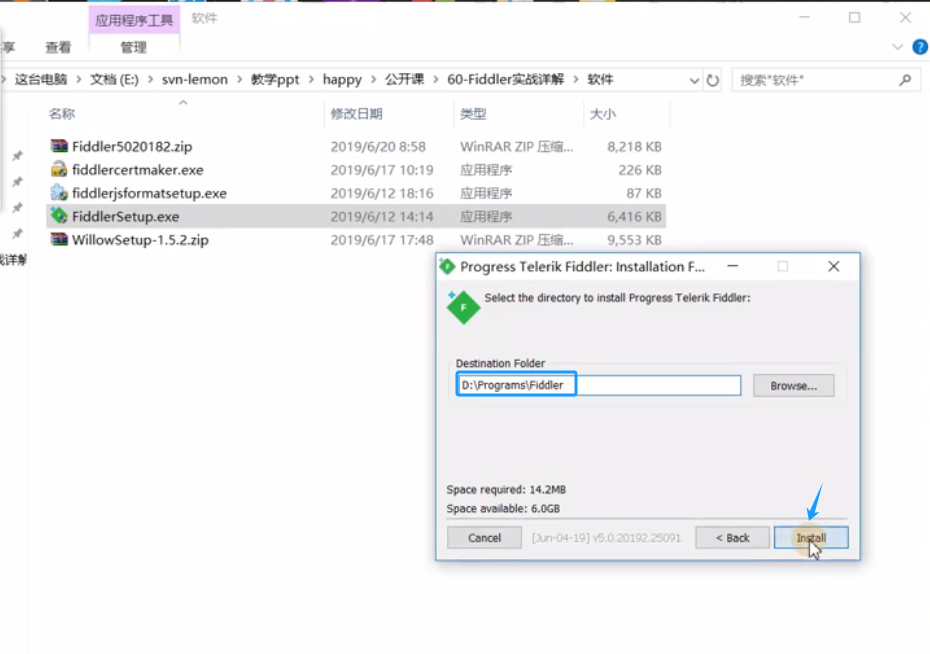930x654 pixels.
Task: Click the Install button in the installer
Action: [x=811, y=538]
